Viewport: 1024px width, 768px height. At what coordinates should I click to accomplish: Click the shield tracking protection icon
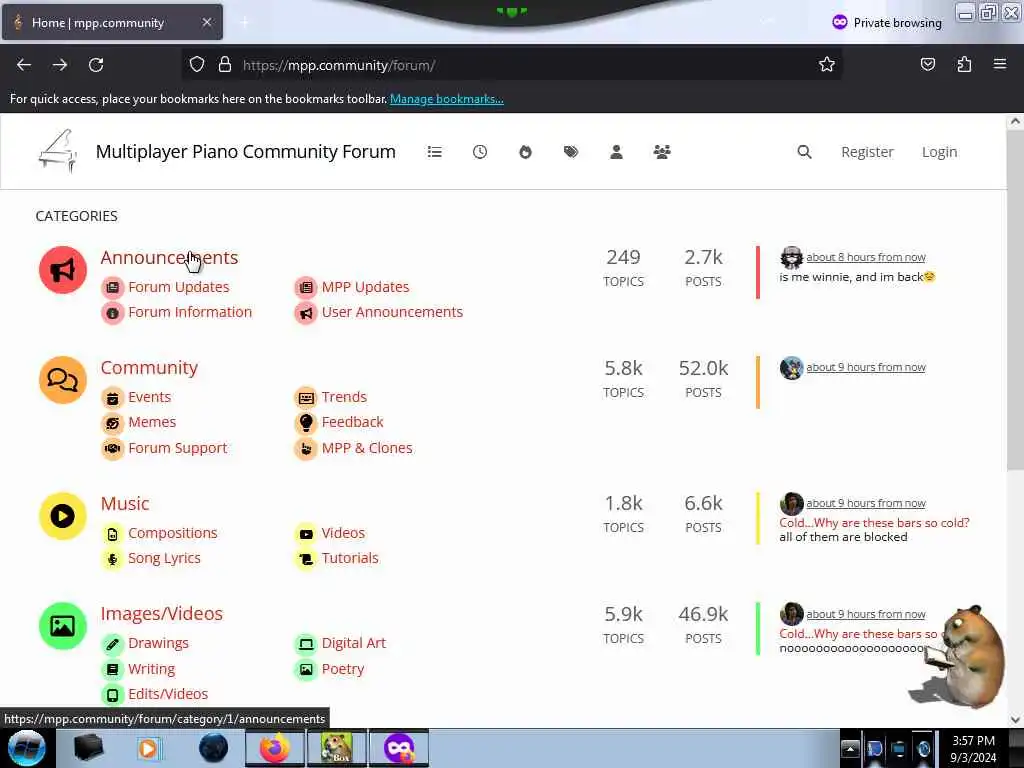(197, 65)
